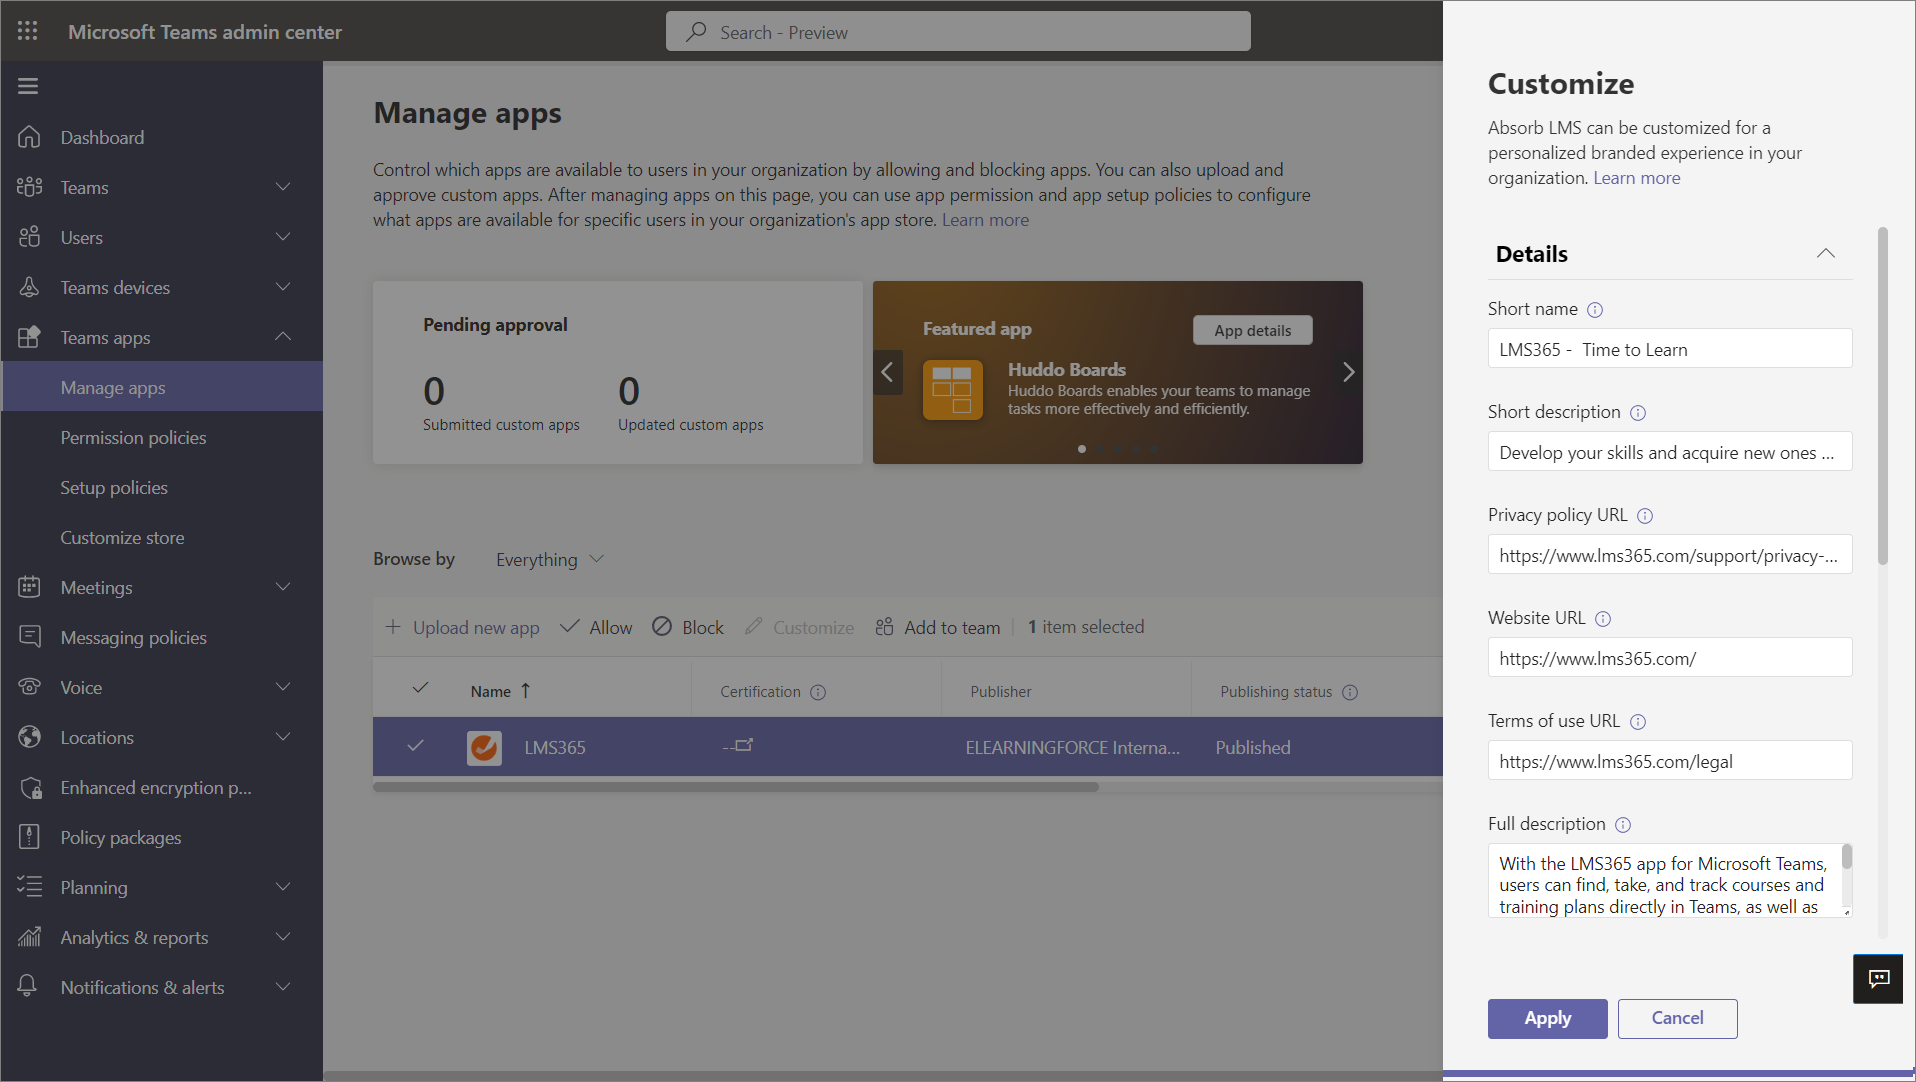Click the Privacy policy URL info icon
Screen dimensions: 1916x1082
tap(1645, 516)
